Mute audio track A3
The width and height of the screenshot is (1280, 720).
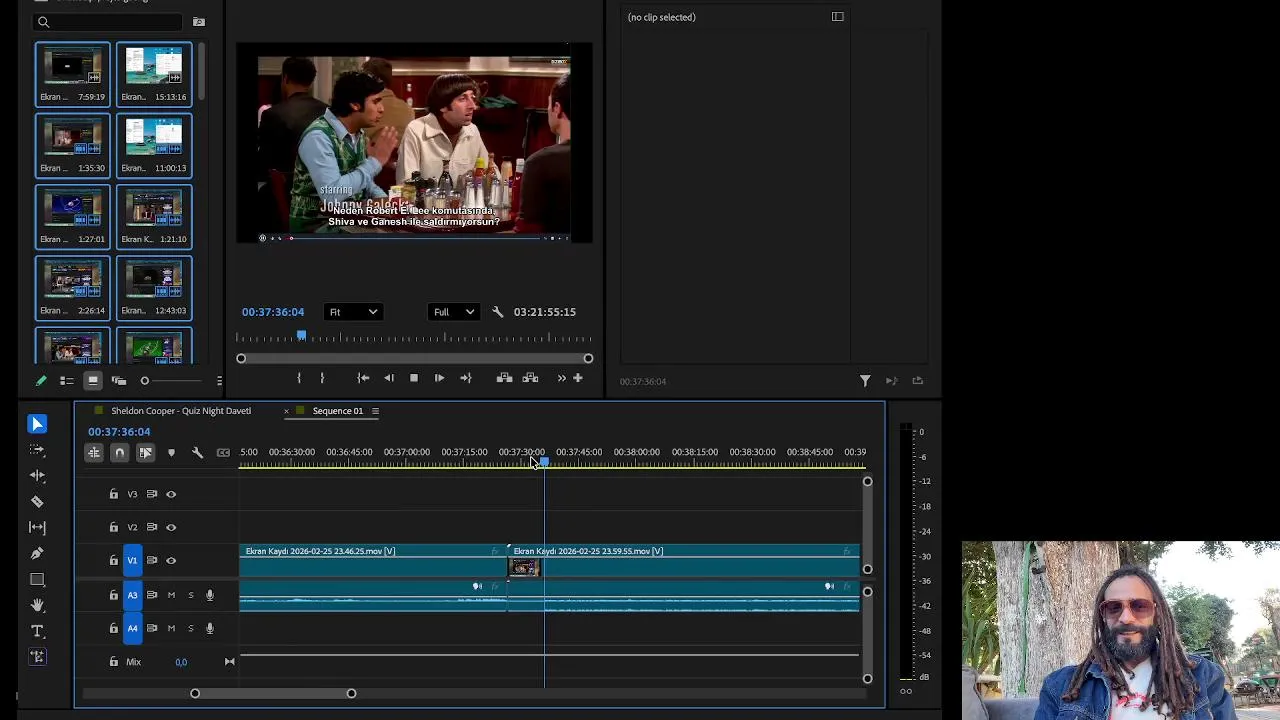171,595
